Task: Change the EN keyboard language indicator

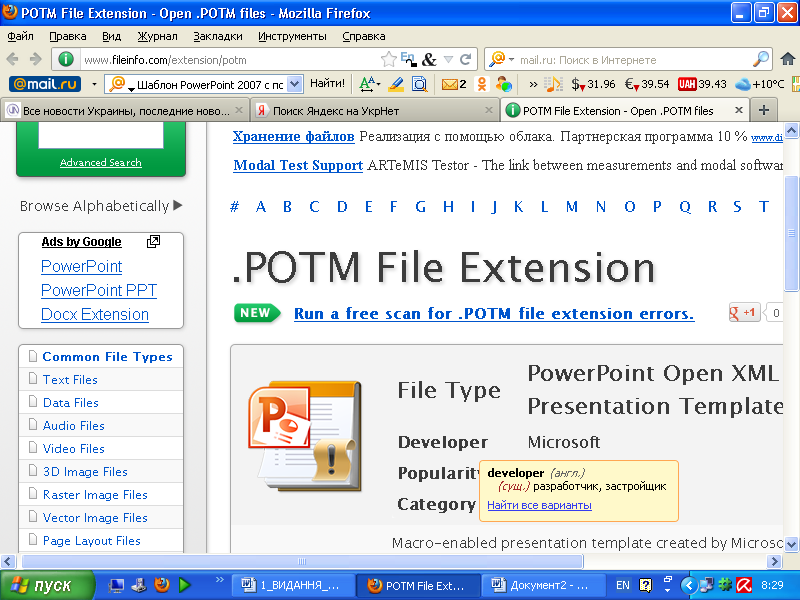Action: coord(622,585)
